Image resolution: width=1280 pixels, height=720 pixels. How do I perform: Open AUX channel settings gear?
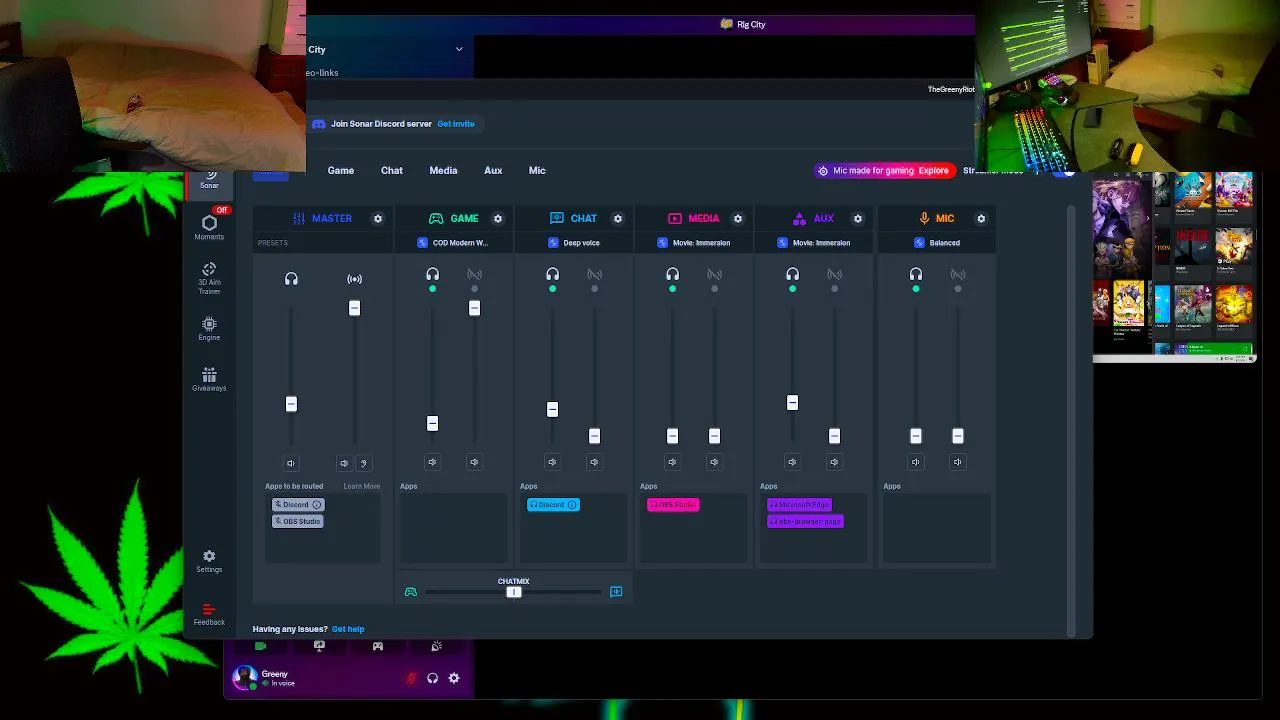pyautogui.click(x=858, y=218)
